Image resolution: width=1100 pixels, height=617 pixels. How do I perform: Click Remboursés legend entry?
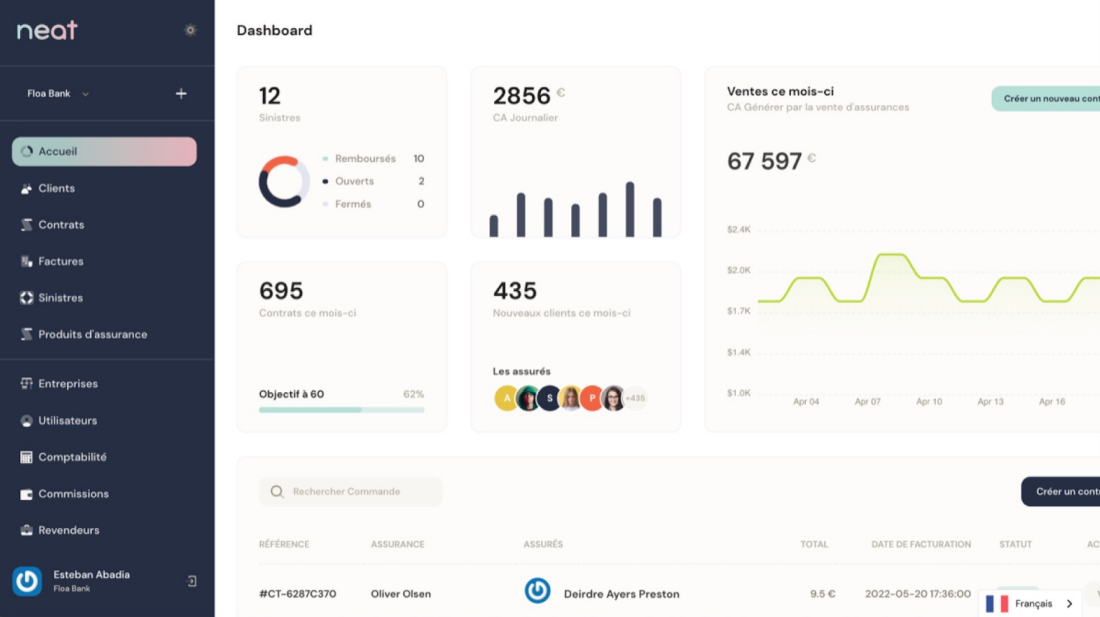click(x=373, y=158)
